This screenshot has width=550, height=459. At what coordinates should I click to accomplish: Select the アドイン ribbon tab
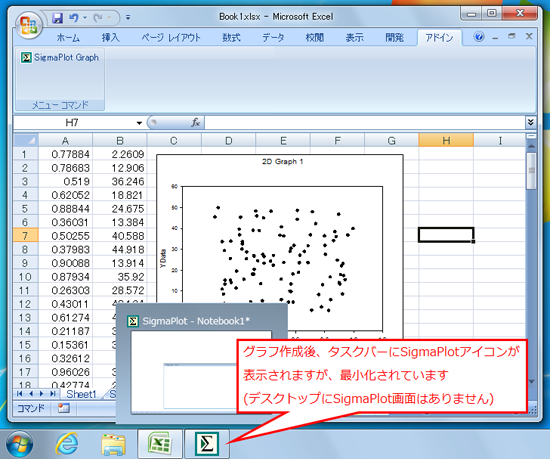point(439,37)
